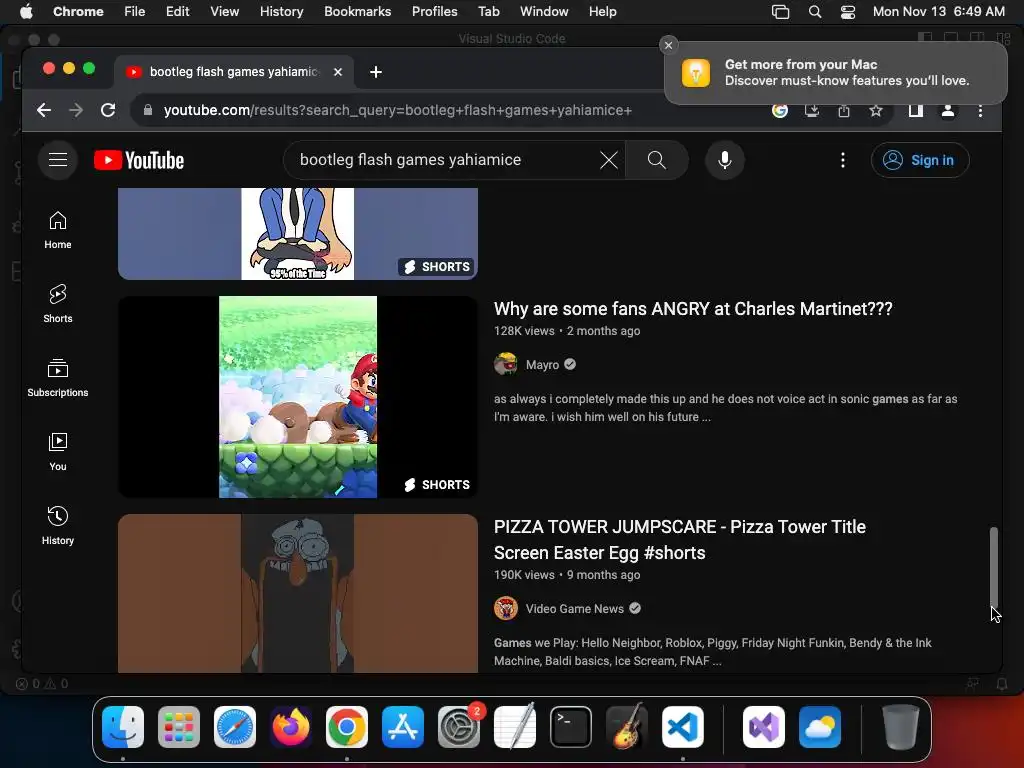Install app via address bar download icon
This screenshot has height=768, width=1024.
pos(812,110)
